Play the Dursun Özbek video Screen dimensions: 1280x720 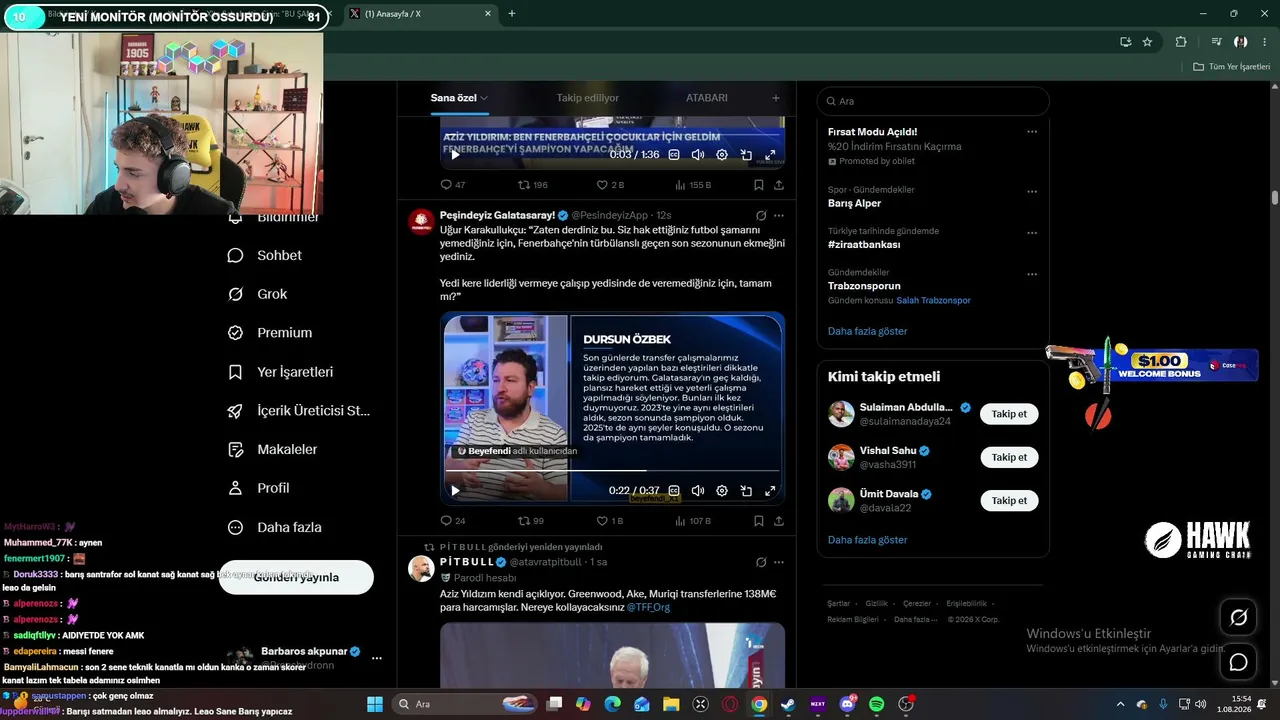pyautogui.click(x=455, y=491)
